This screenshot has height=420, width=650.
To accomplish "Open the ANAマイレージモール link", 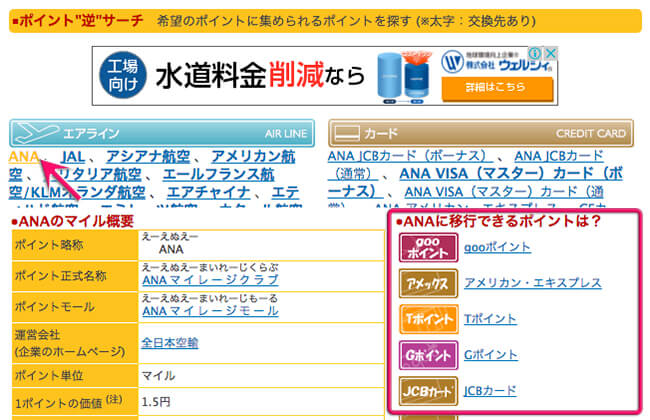I will (211, 311).
